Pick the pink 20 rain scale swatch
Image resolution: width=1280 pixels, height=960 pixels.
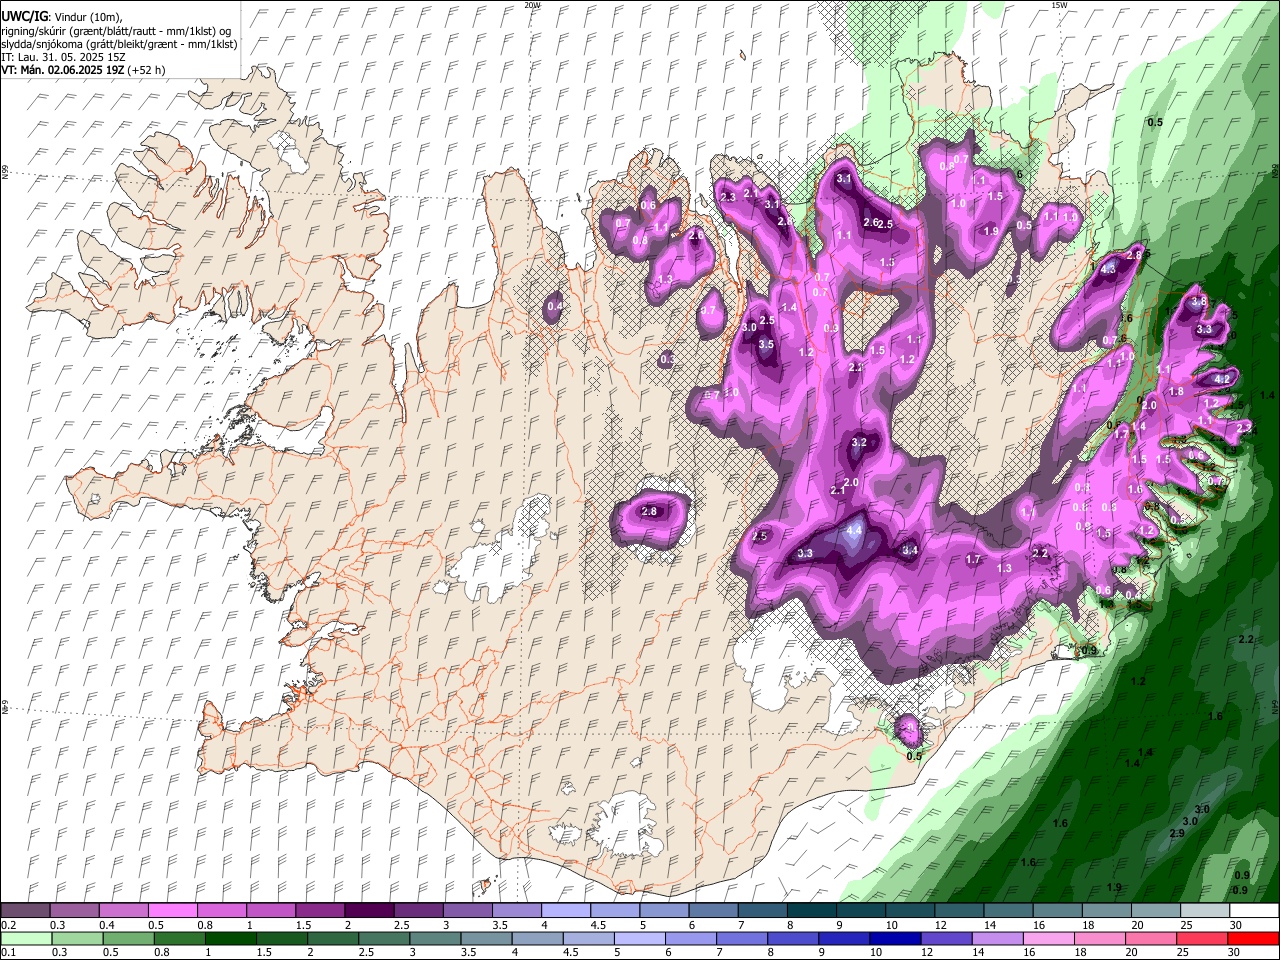(x=1151, y=938)
